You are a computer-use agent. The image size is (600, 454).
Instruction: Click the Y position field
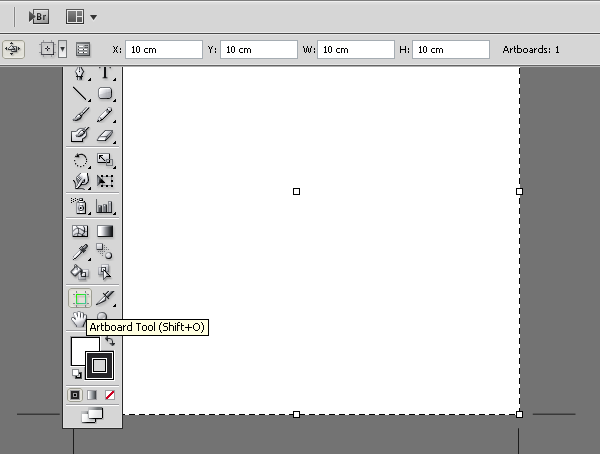pos(259,50)
